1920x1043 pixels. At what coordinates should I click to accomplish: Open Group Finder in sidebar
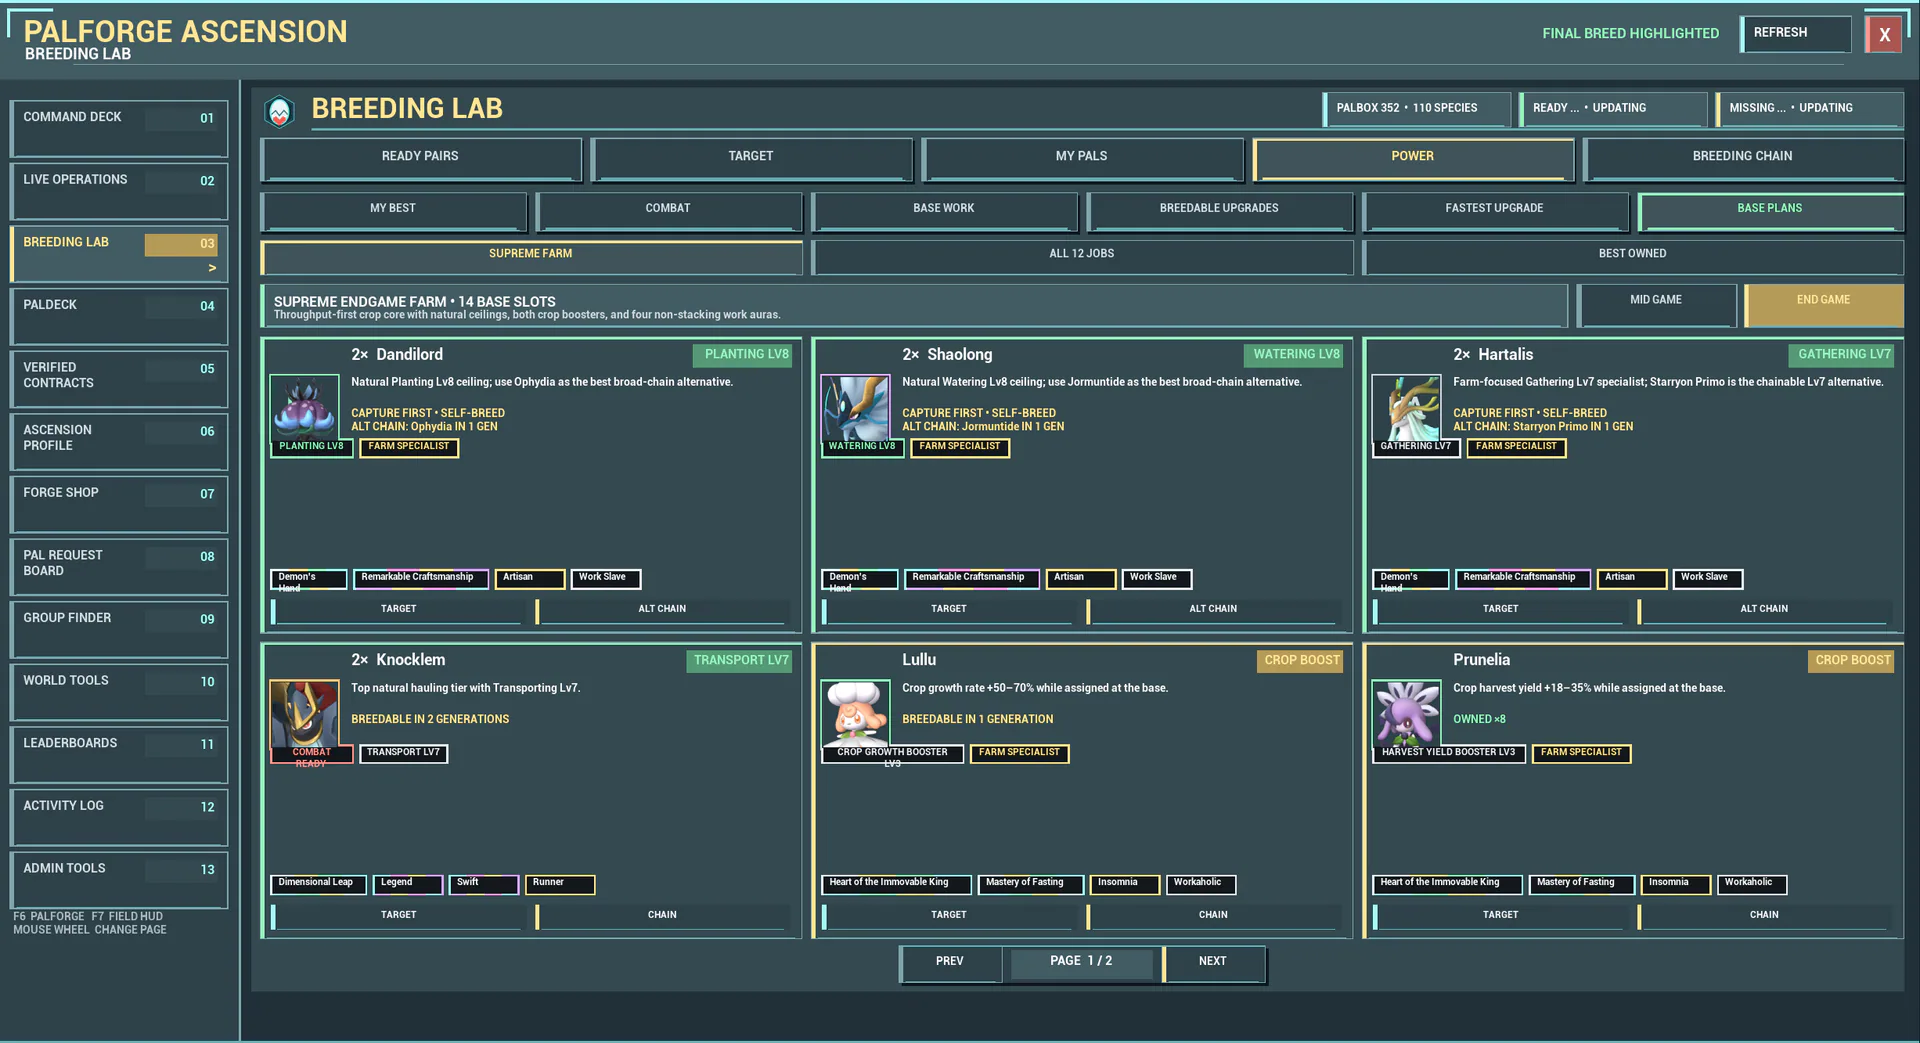coord(119,629)
